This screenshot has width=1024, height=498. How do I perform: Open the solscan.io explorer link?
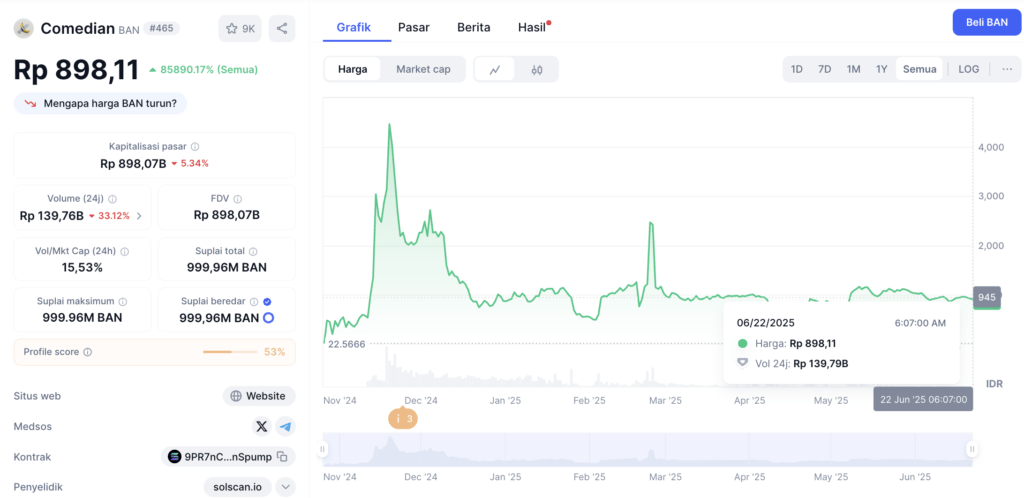tap(238, 487)
